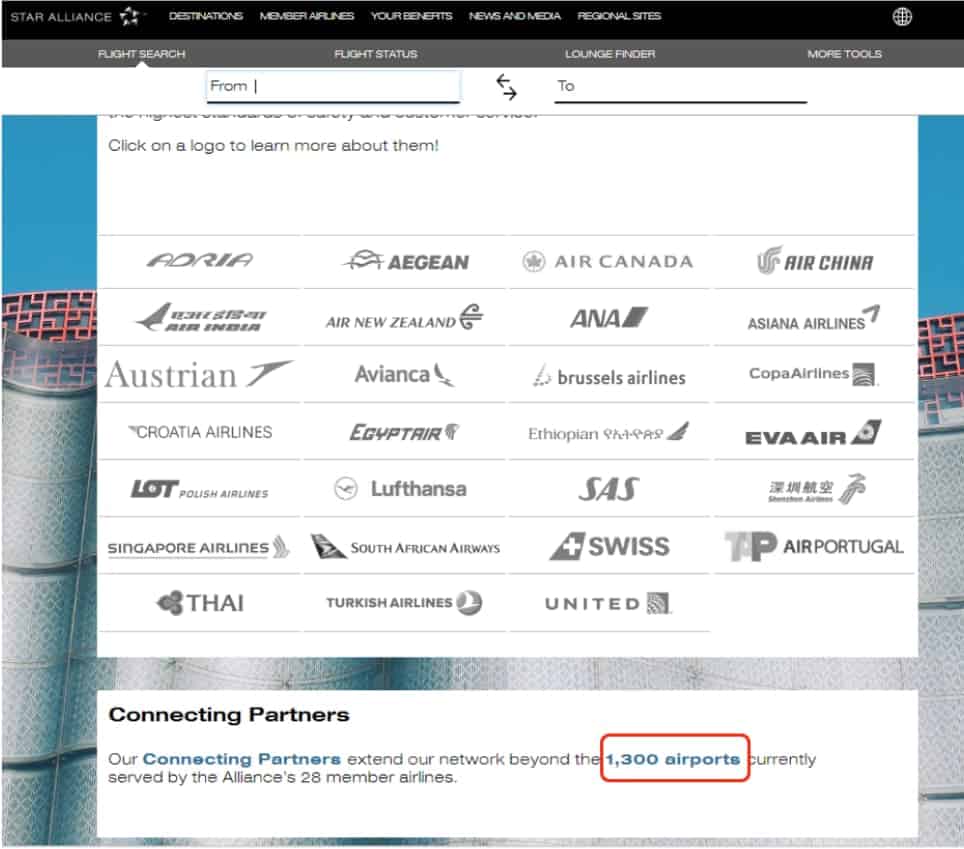Open the ANA airline logo
Screen dimensions: 964x849
point(609,318)
